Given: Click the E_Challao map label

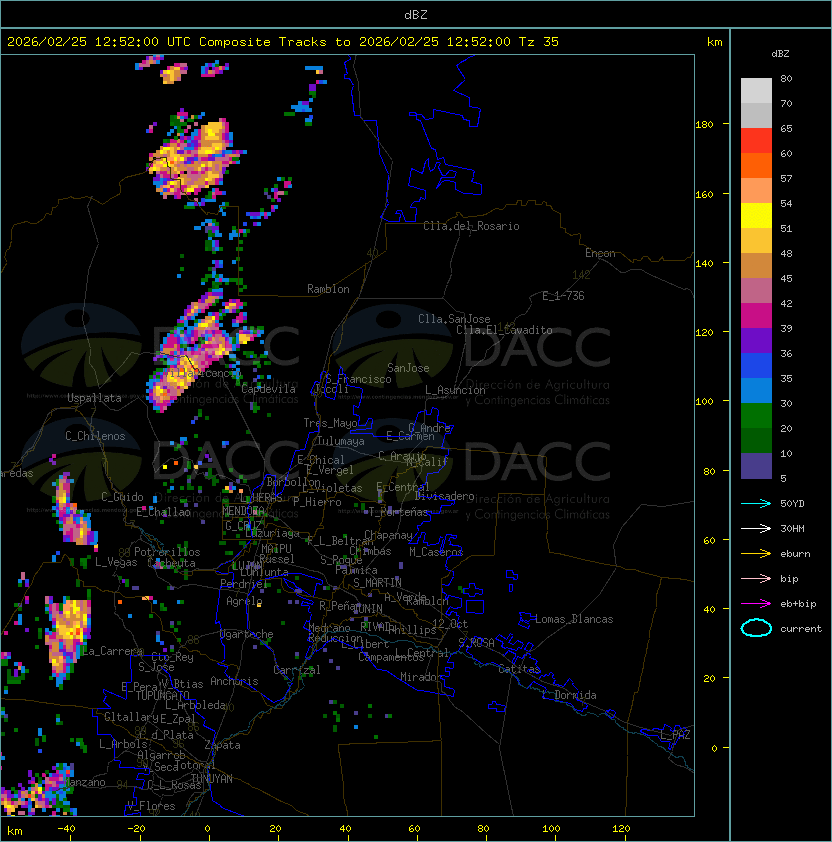Looking at the screenshot, I should [163, 512].
